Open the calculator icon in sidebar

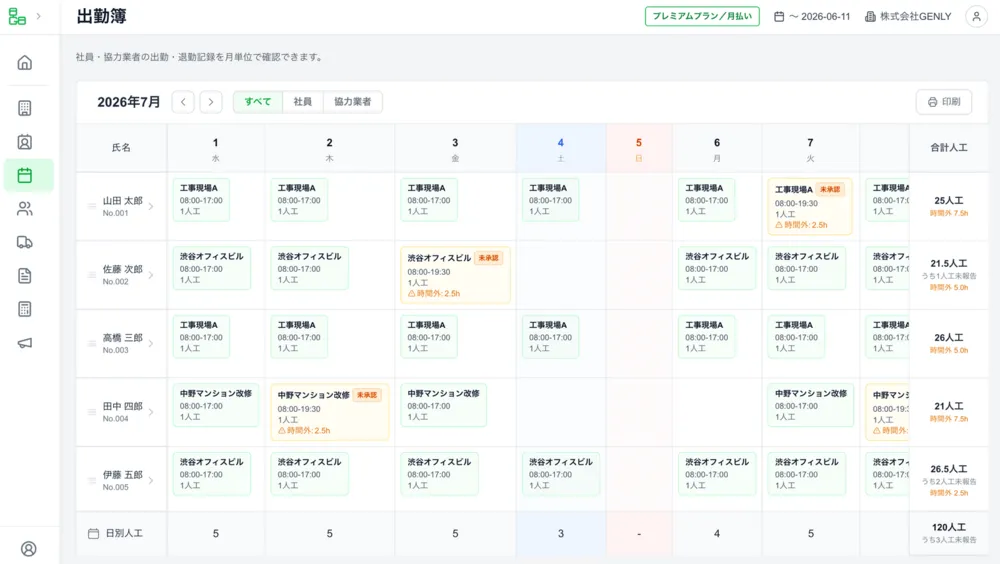pos(25,309)
